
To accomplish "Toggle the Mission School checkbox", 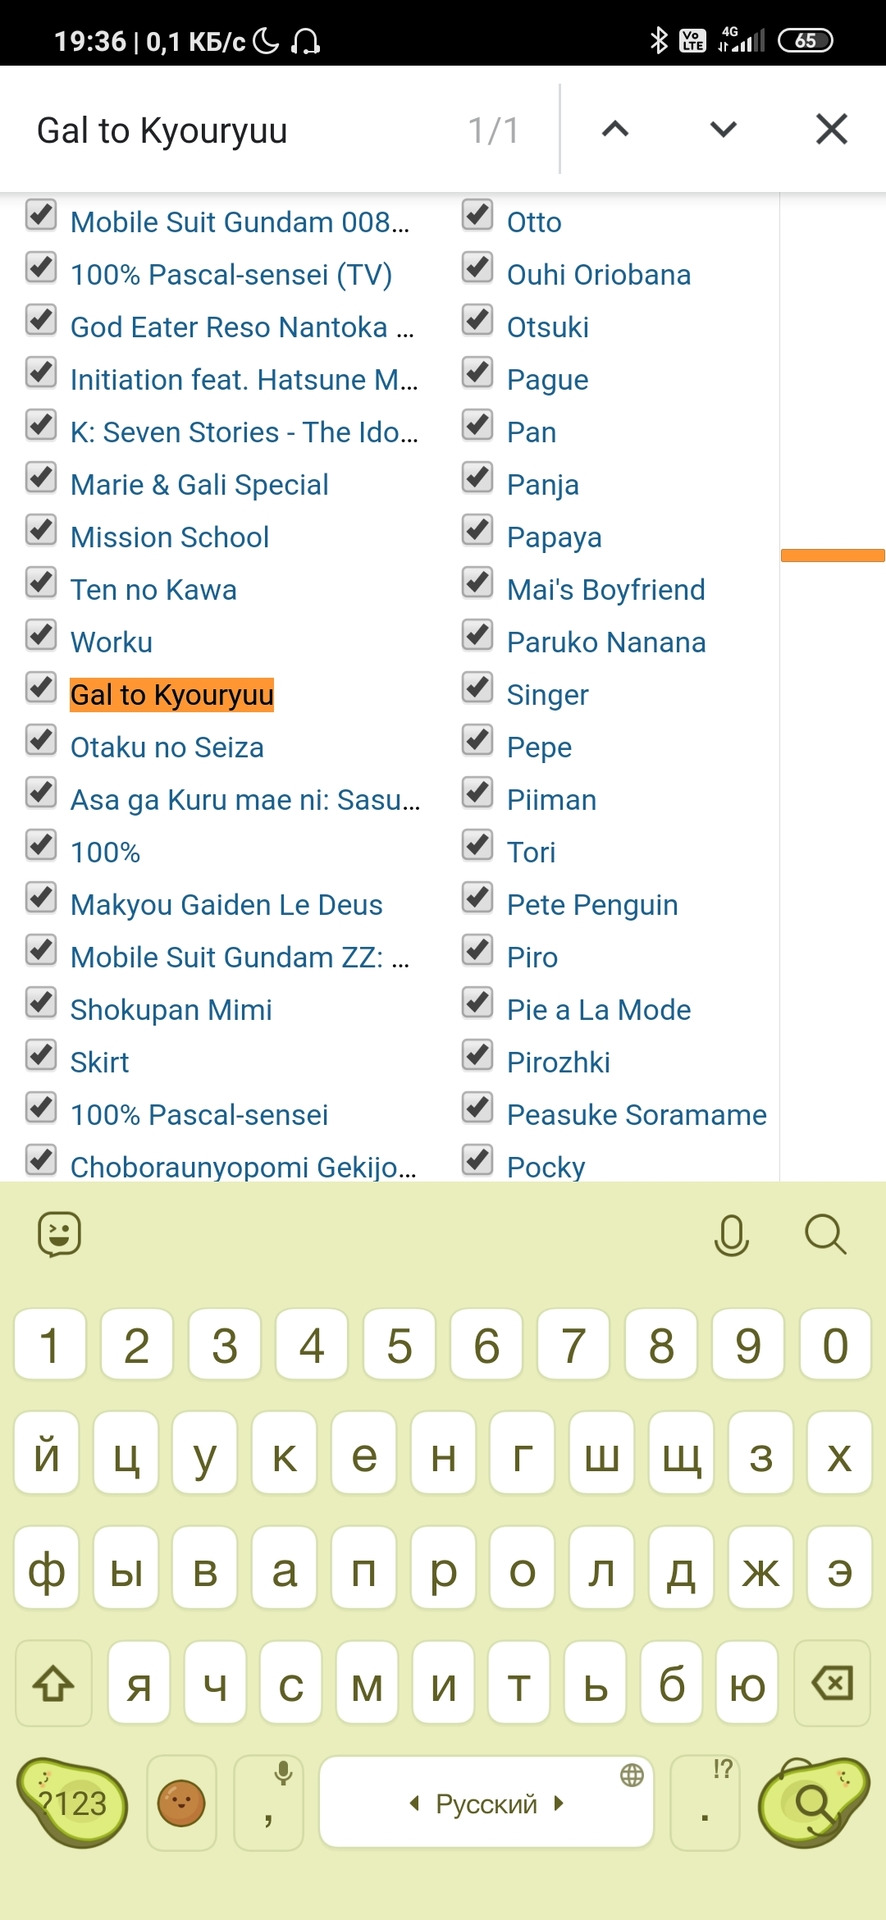I will (41, 530).
